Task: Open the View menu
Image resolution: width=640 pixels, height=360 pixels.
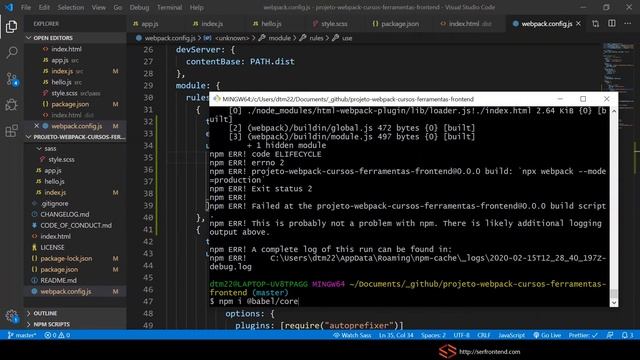Action: pos(98,7)
